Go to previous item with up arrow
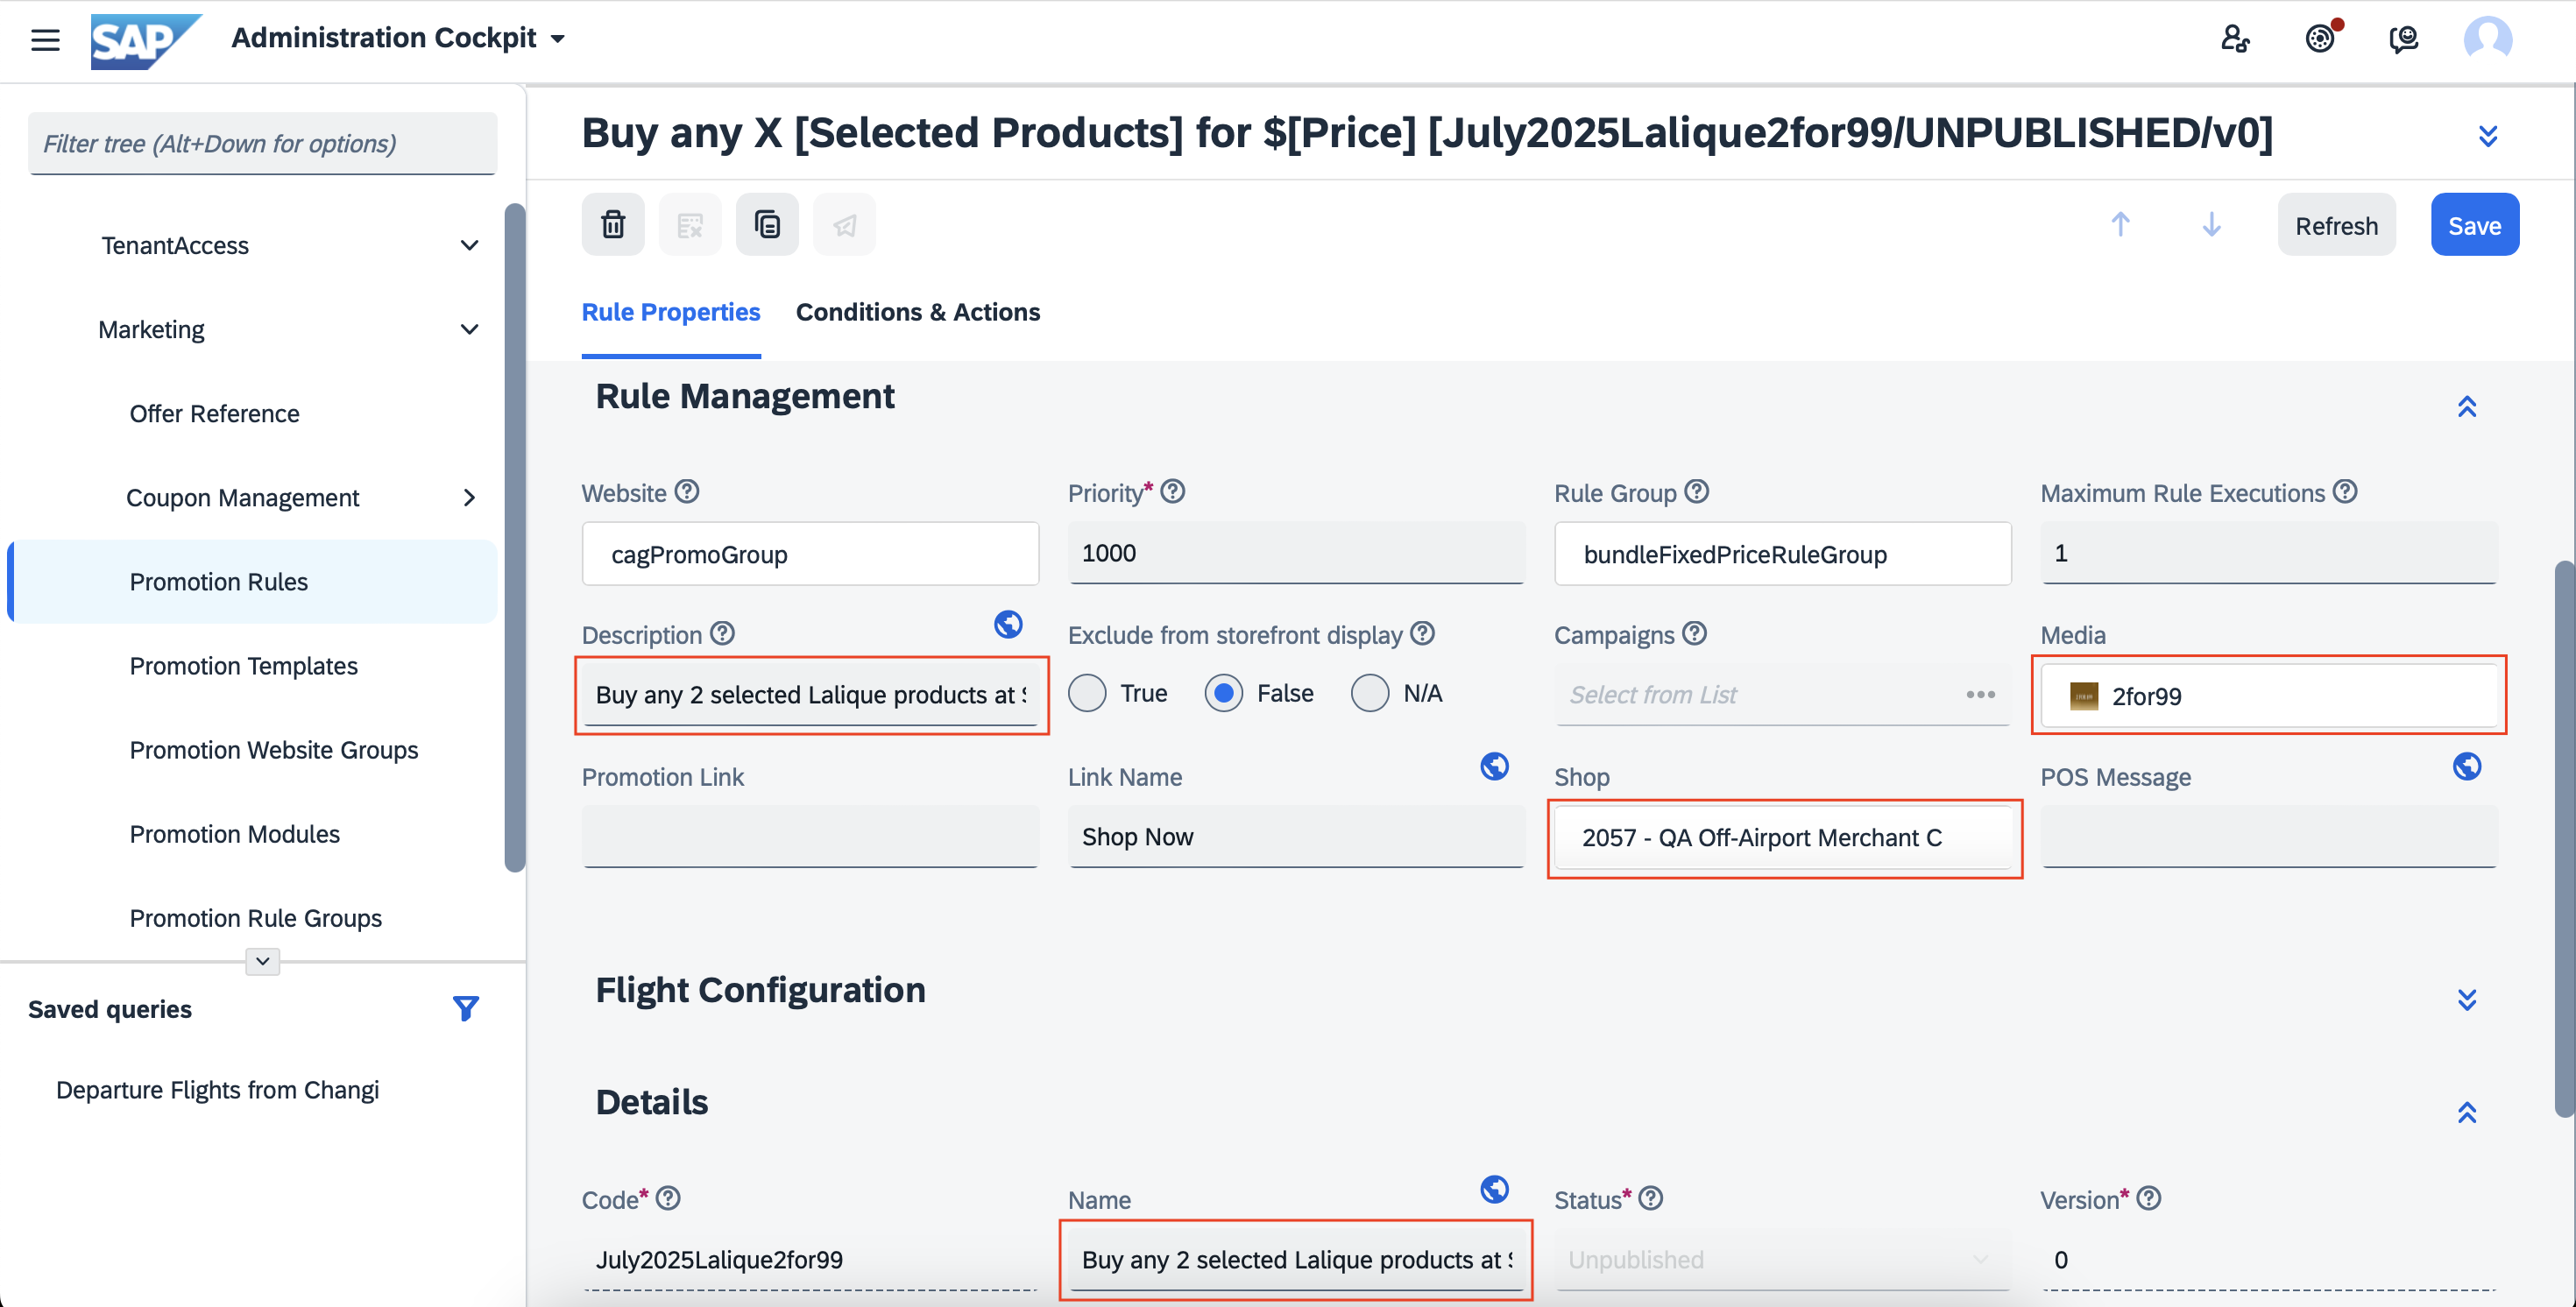The width and height of the screenshot is (2576, 1307). coord(2120,224)
